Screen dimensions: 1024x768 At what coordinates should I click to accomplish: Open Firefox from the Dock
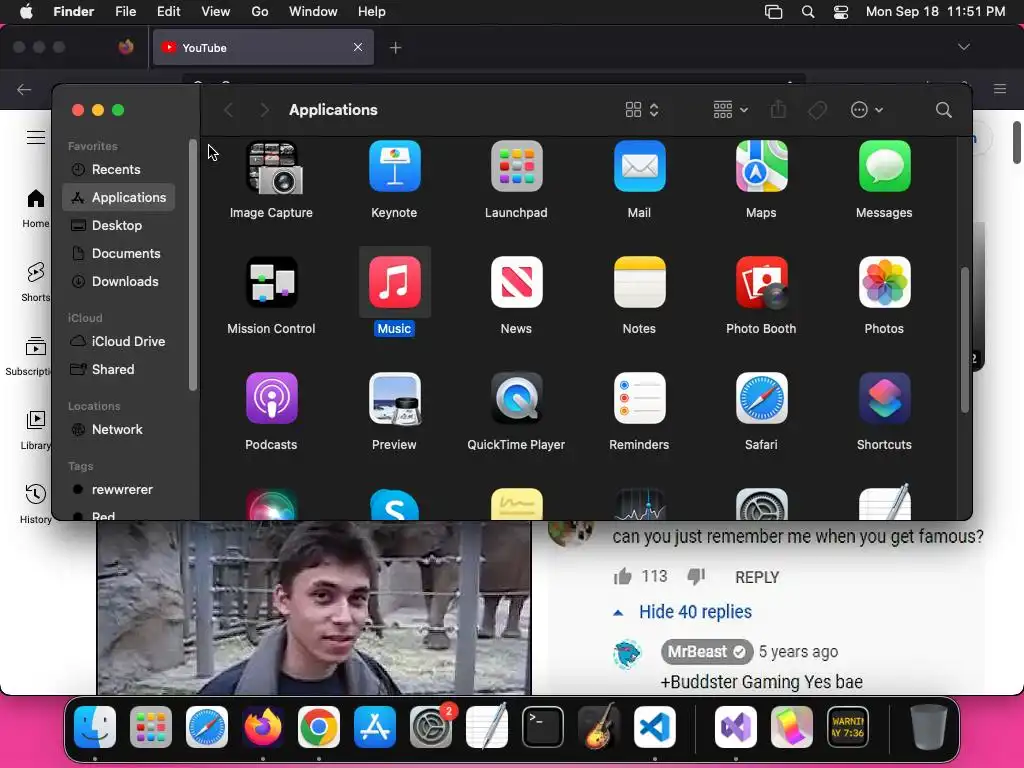point(263,727)
